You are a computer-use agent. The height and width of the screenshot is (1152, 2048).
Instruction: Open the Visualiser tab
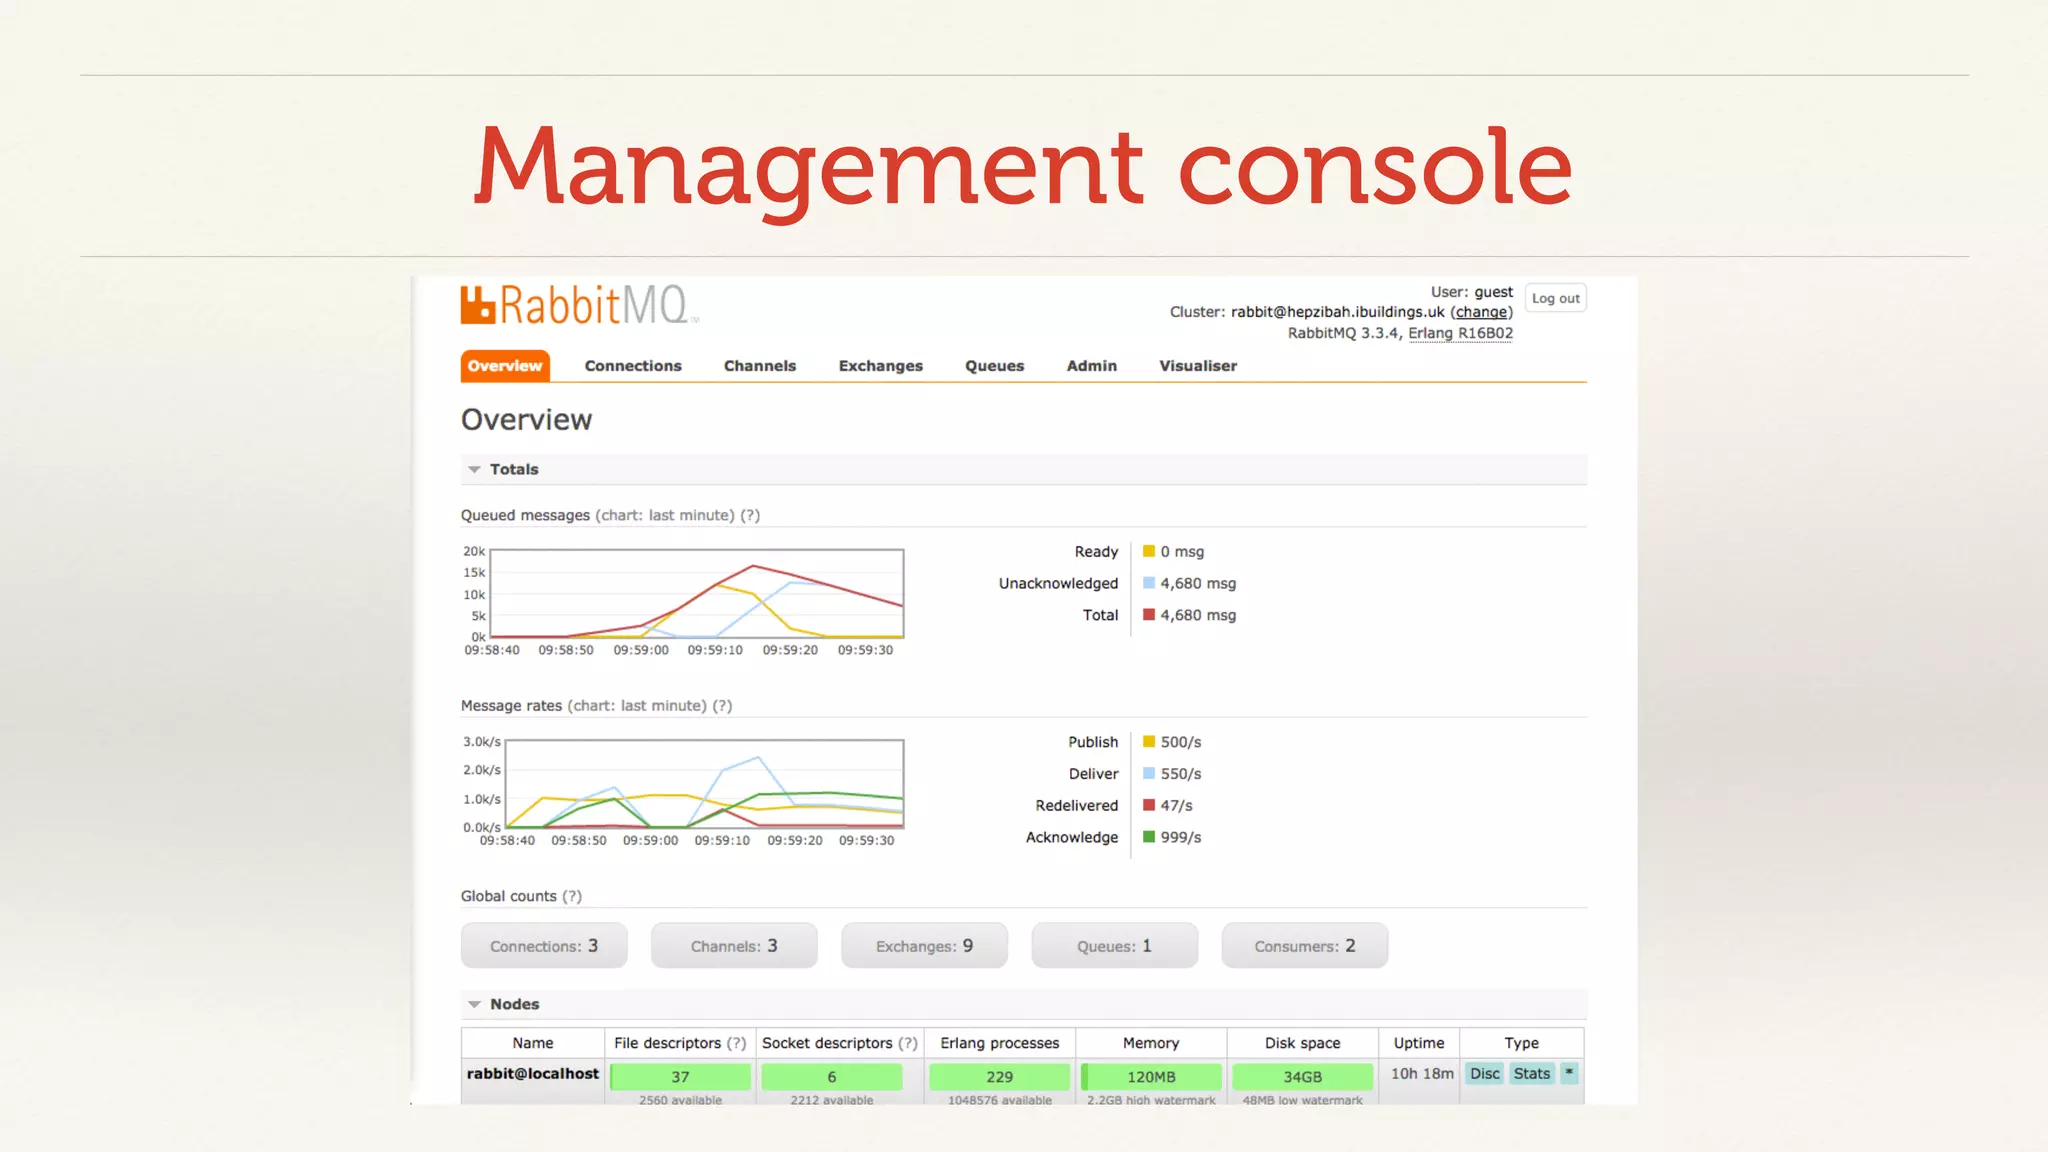1198,366
